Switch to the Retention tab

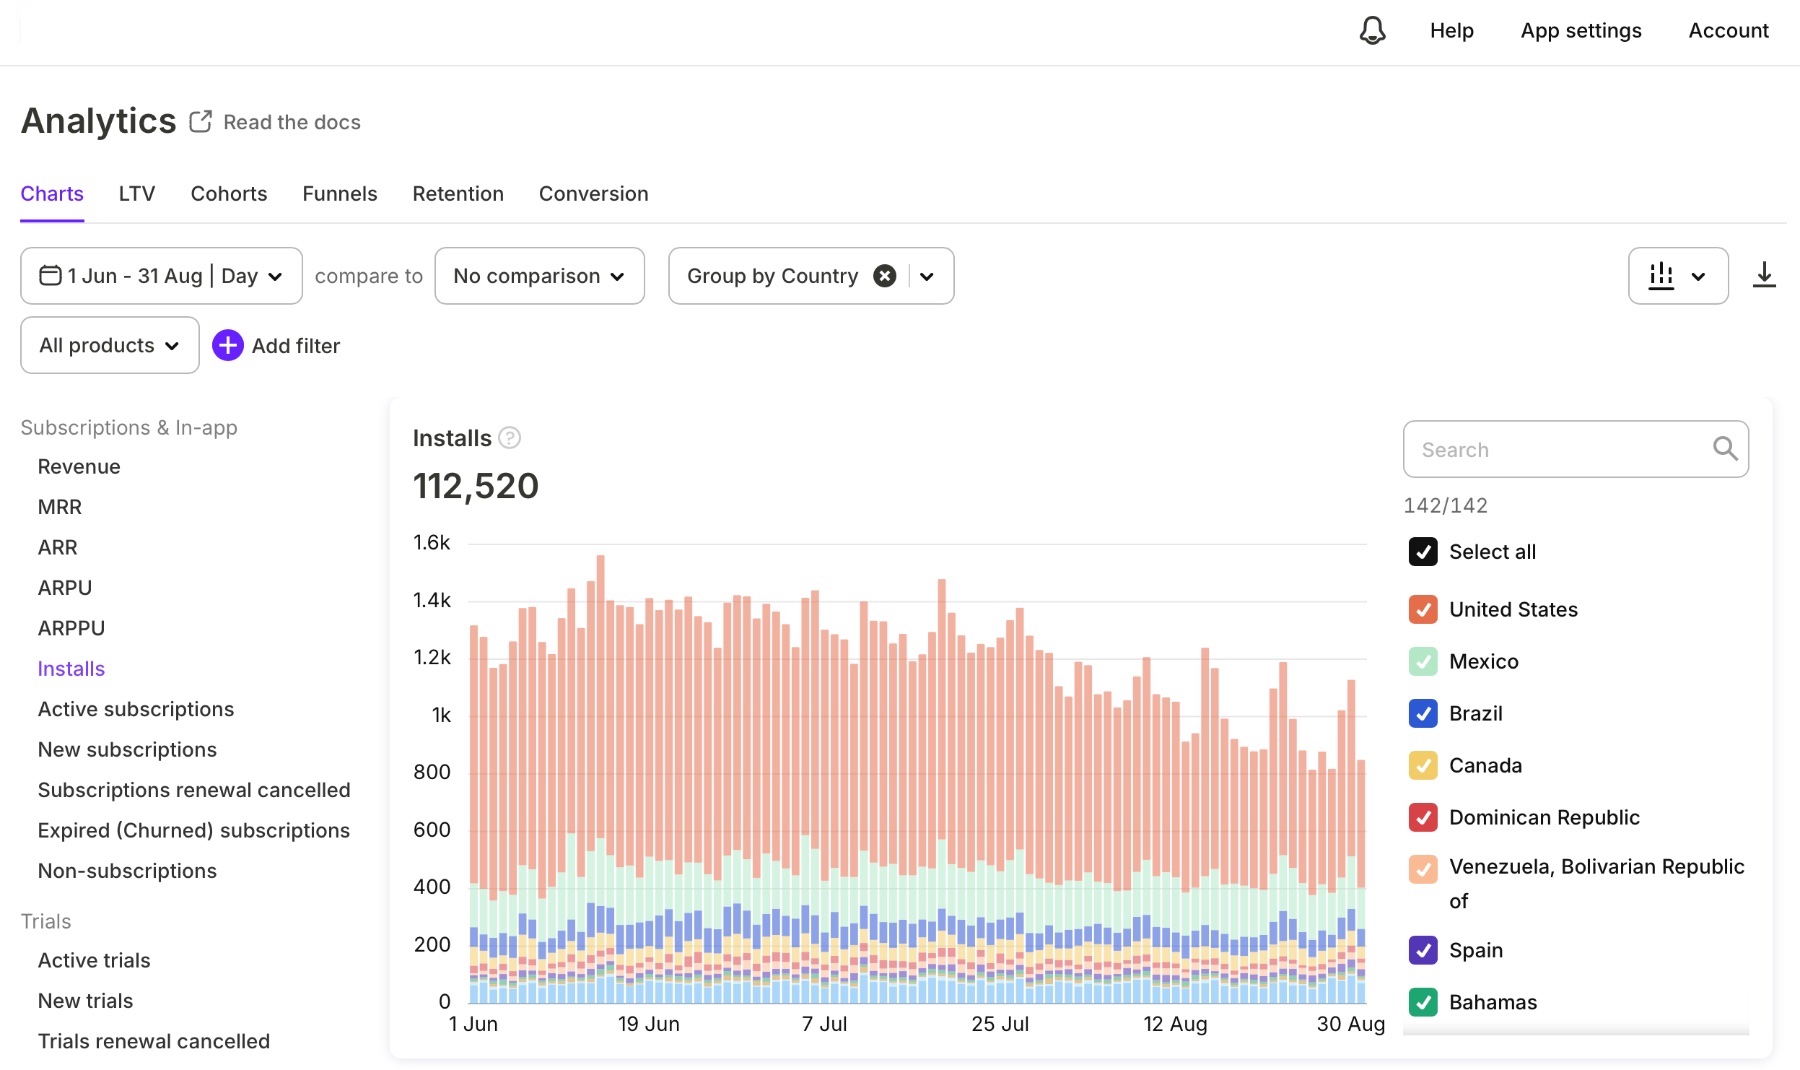pyautogui.click(x=458, y=194)
